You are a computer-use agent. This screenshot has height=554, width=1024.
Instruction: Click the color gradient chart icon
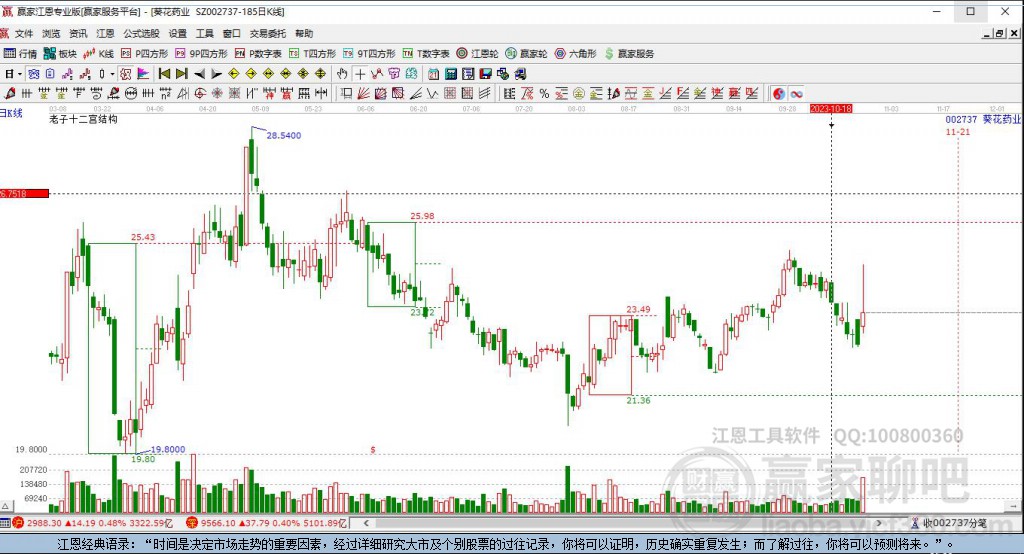pyautogui.click(x=143, y=74)
